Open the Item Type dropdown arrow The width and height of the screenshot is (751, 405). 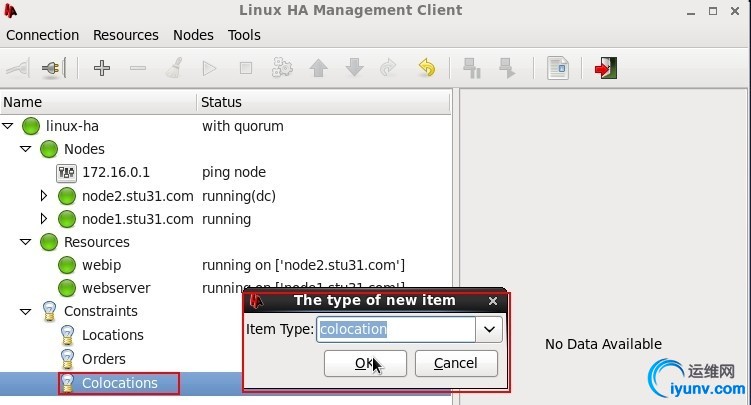point(489,329)
